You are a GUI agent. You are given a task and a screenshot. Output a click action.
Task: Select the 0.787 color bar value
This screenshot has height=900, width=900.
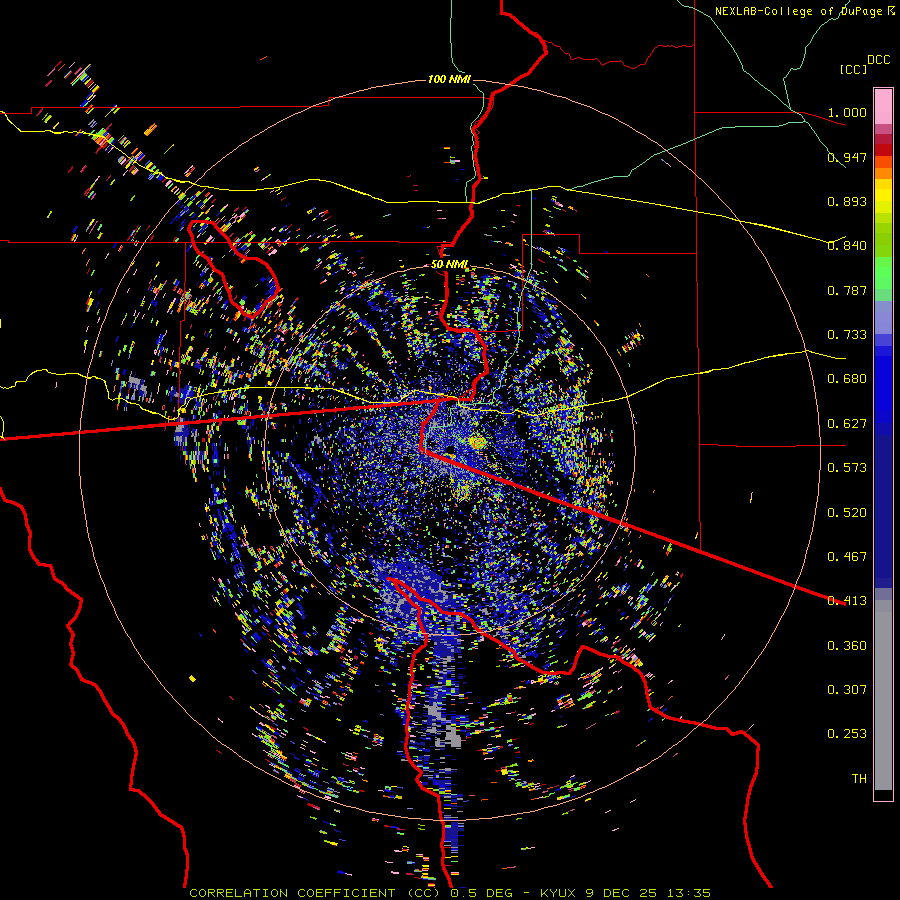(847, 290)
